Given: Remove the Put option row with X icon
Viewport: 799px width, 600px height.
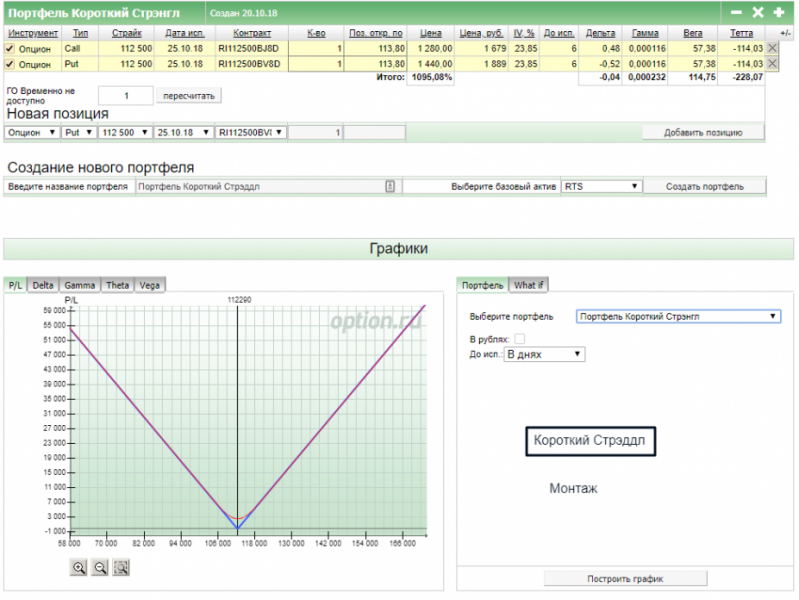Looking at the screenshot, I should tap(773, 64).
